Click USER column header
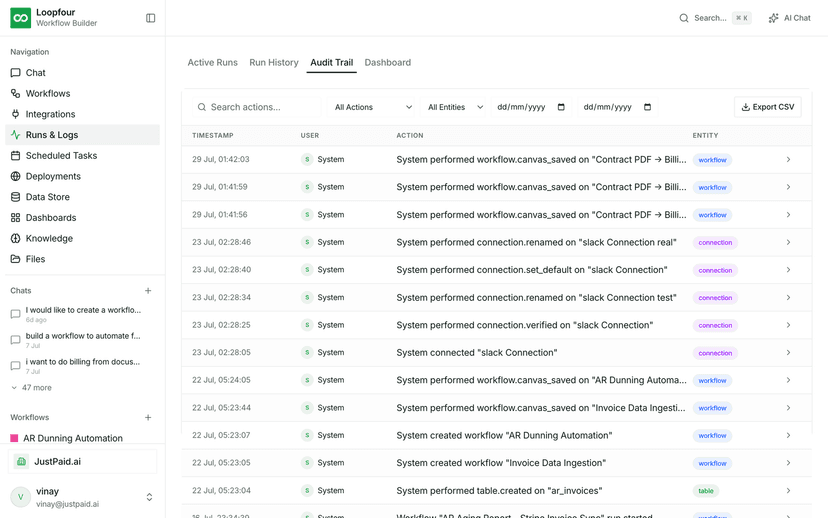Screen dimensions: 828x518 310,136
